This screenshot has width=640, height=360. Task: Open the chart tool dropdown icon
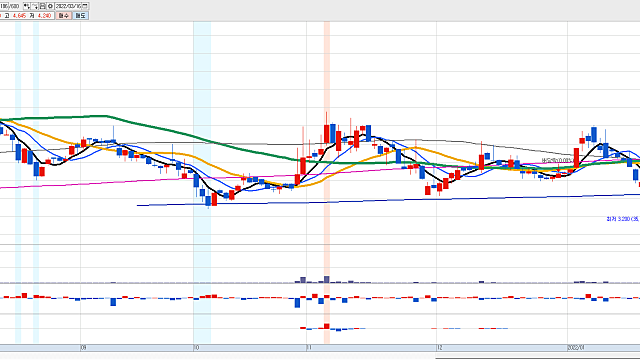coord(35,6)
